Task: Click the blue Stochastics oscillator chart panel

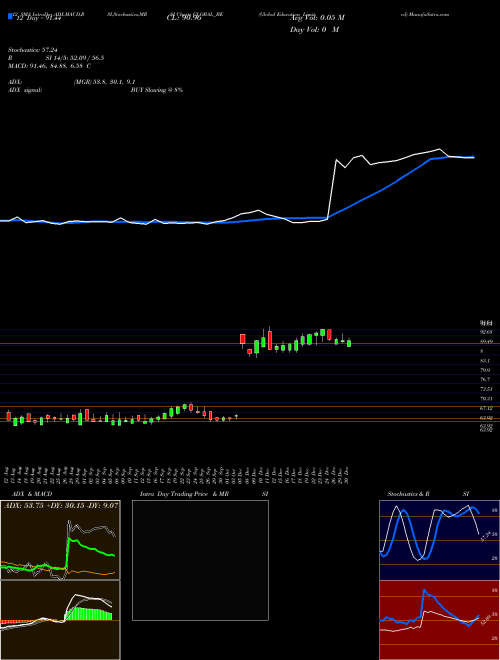Action: point(439,540)
